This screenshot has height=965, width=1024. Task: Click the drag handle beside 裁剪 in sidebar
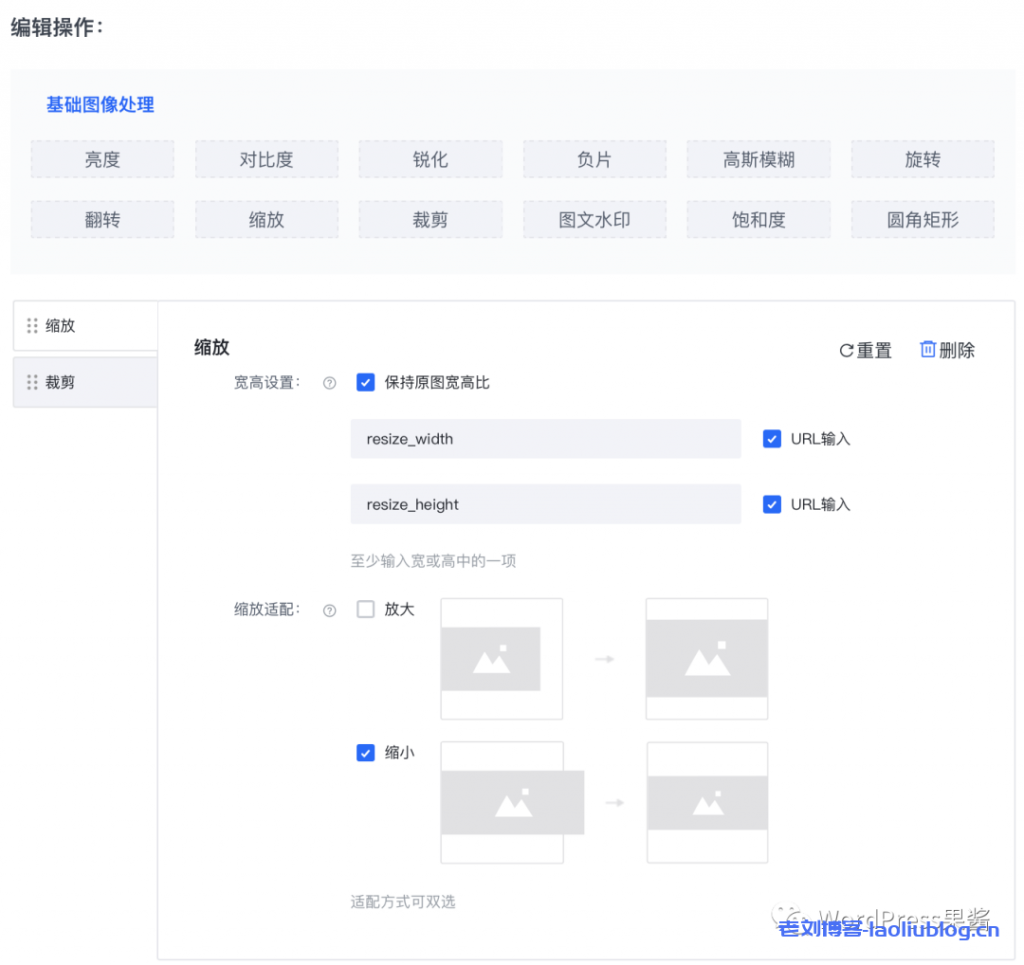[x=31, y=382]
